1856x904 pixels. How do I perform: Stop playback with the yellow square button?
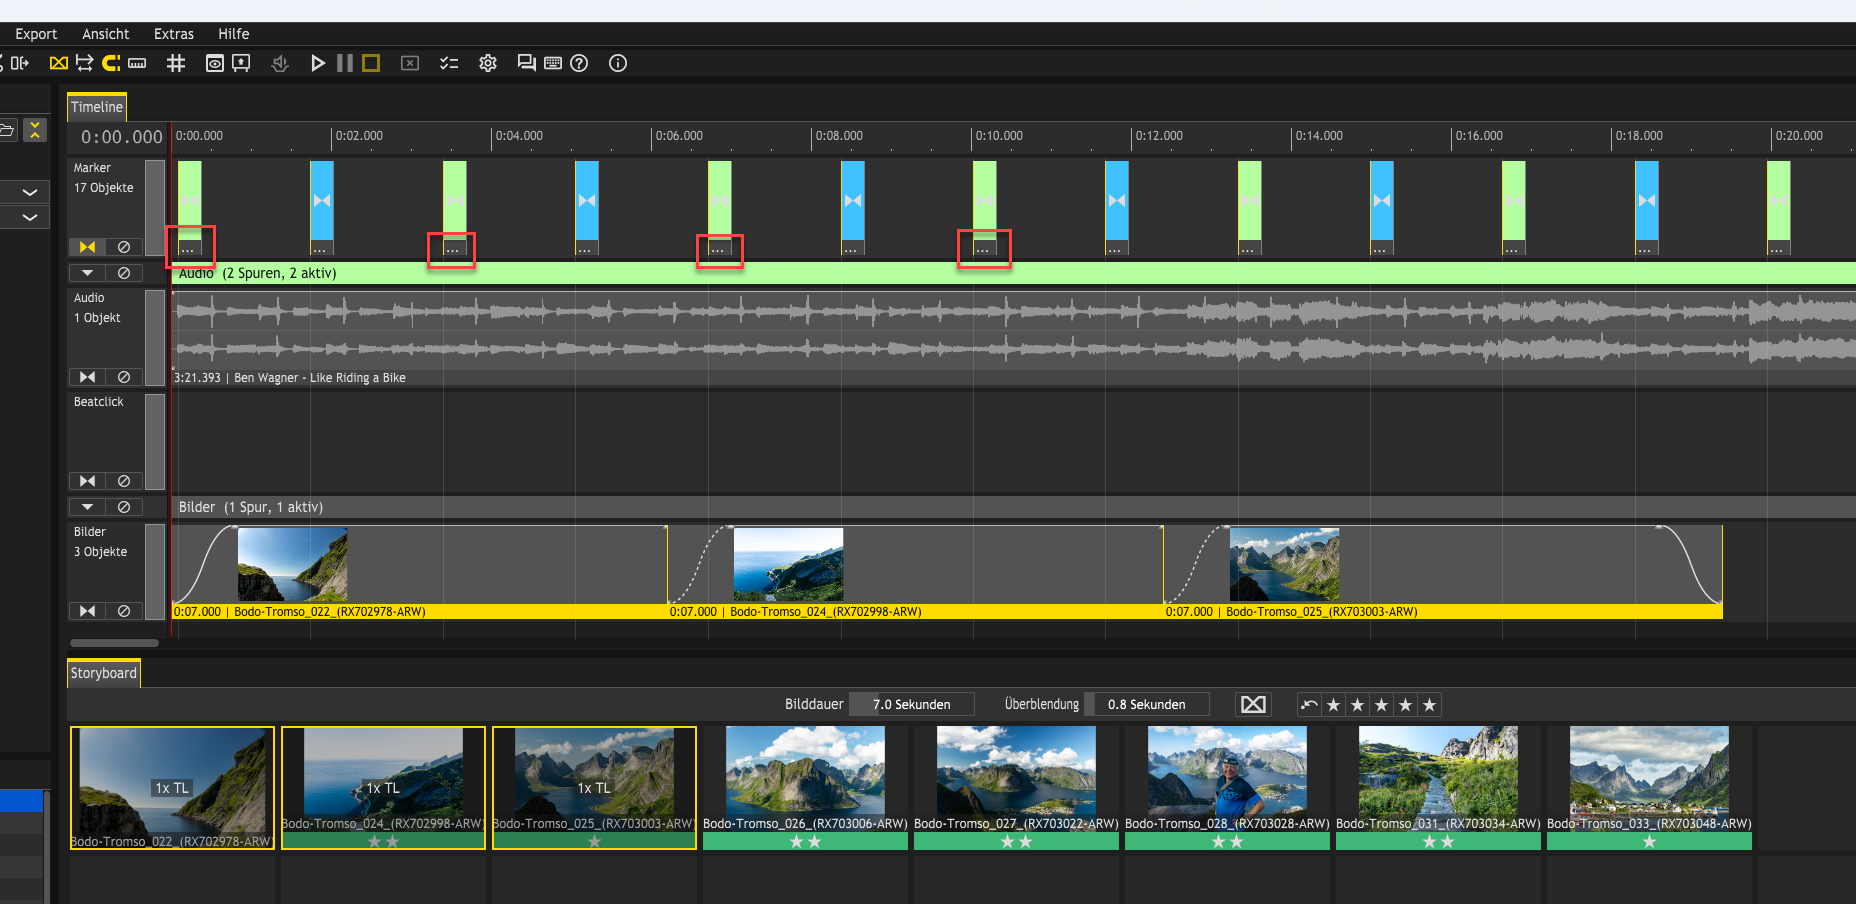[x=371, y=63]
